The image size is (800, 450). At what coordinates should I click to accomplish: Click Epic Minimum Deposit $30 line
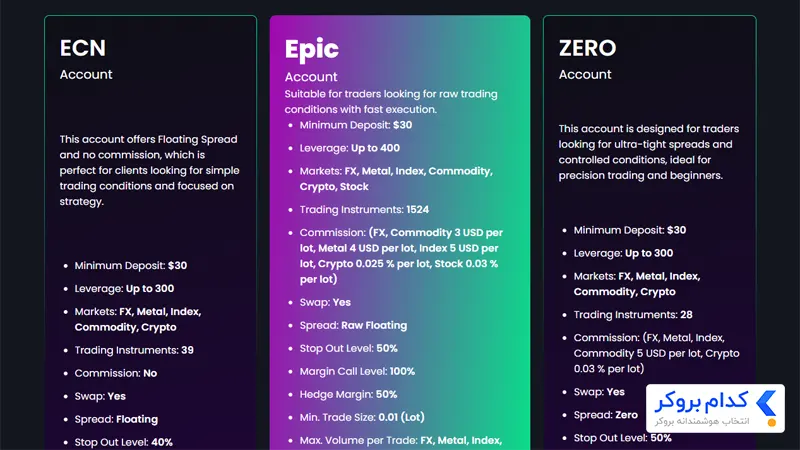(356, 125)
